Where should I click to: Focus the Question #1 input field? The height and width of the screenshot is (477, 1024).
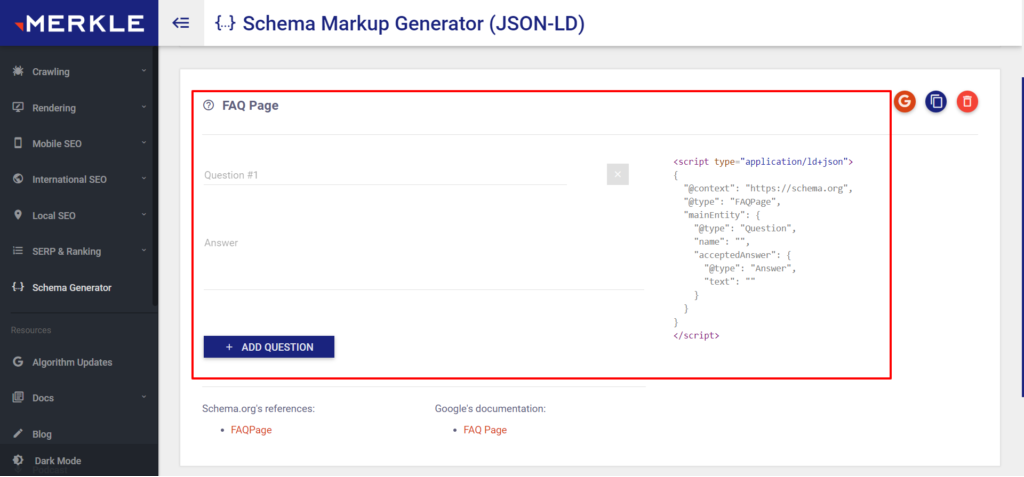click(385, 174)
